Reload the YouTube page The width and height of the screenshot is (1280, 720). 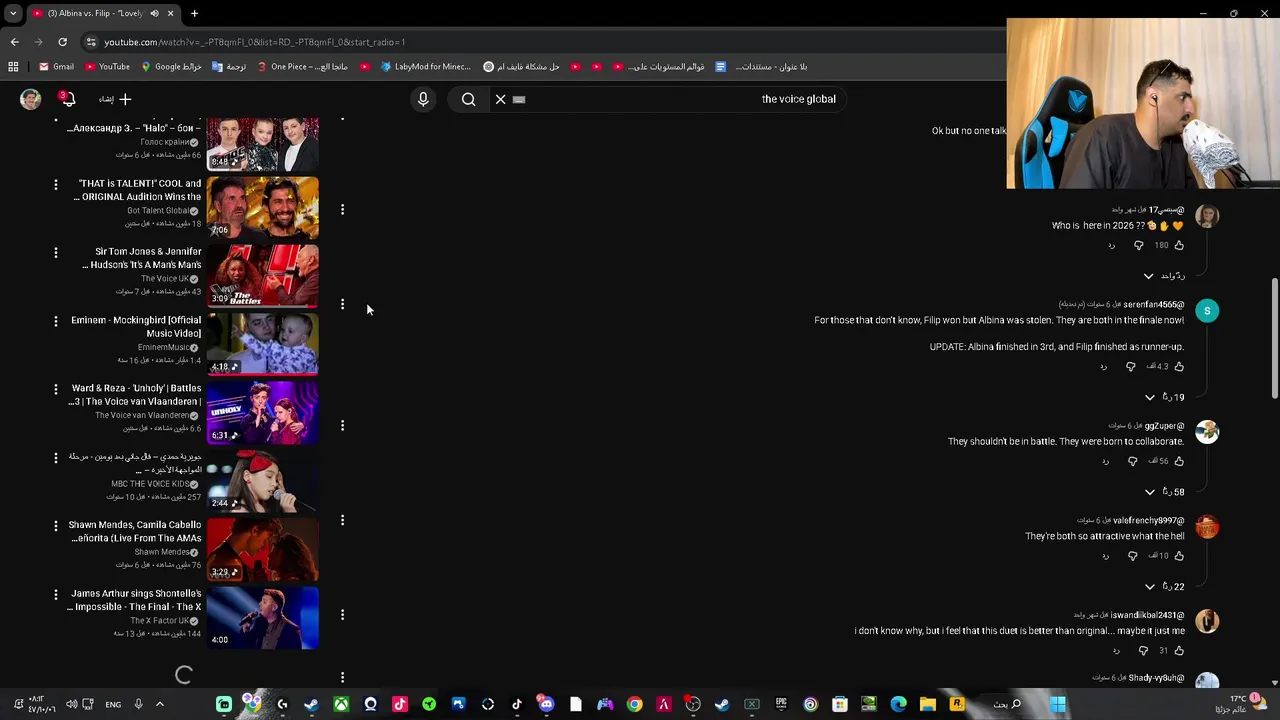click(62, 42)
